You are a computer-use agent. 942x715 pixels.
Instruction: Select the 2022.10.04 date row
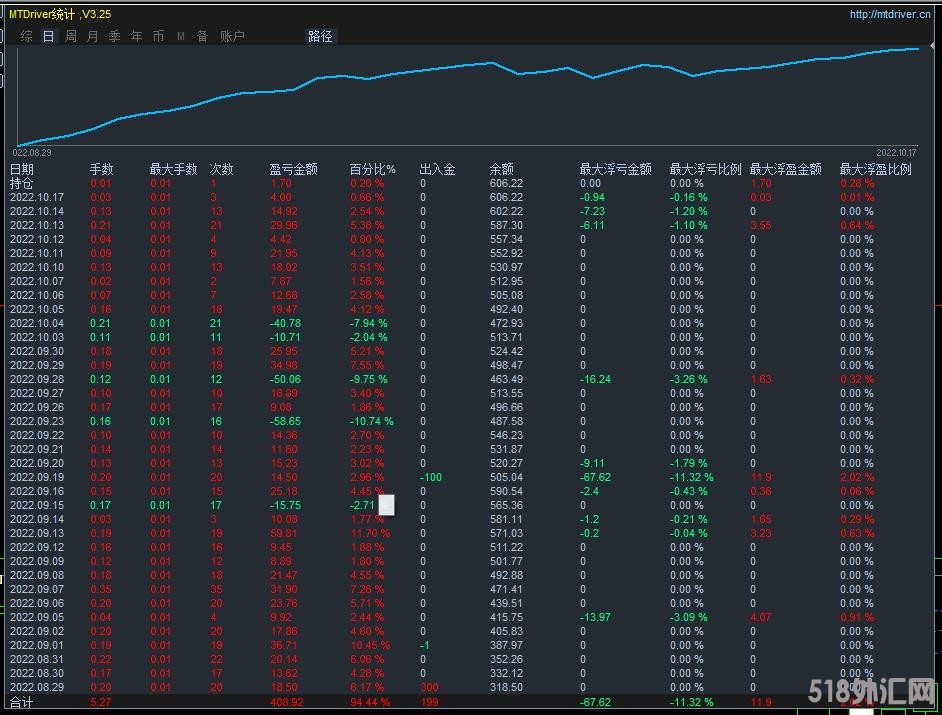pos(37,323)
